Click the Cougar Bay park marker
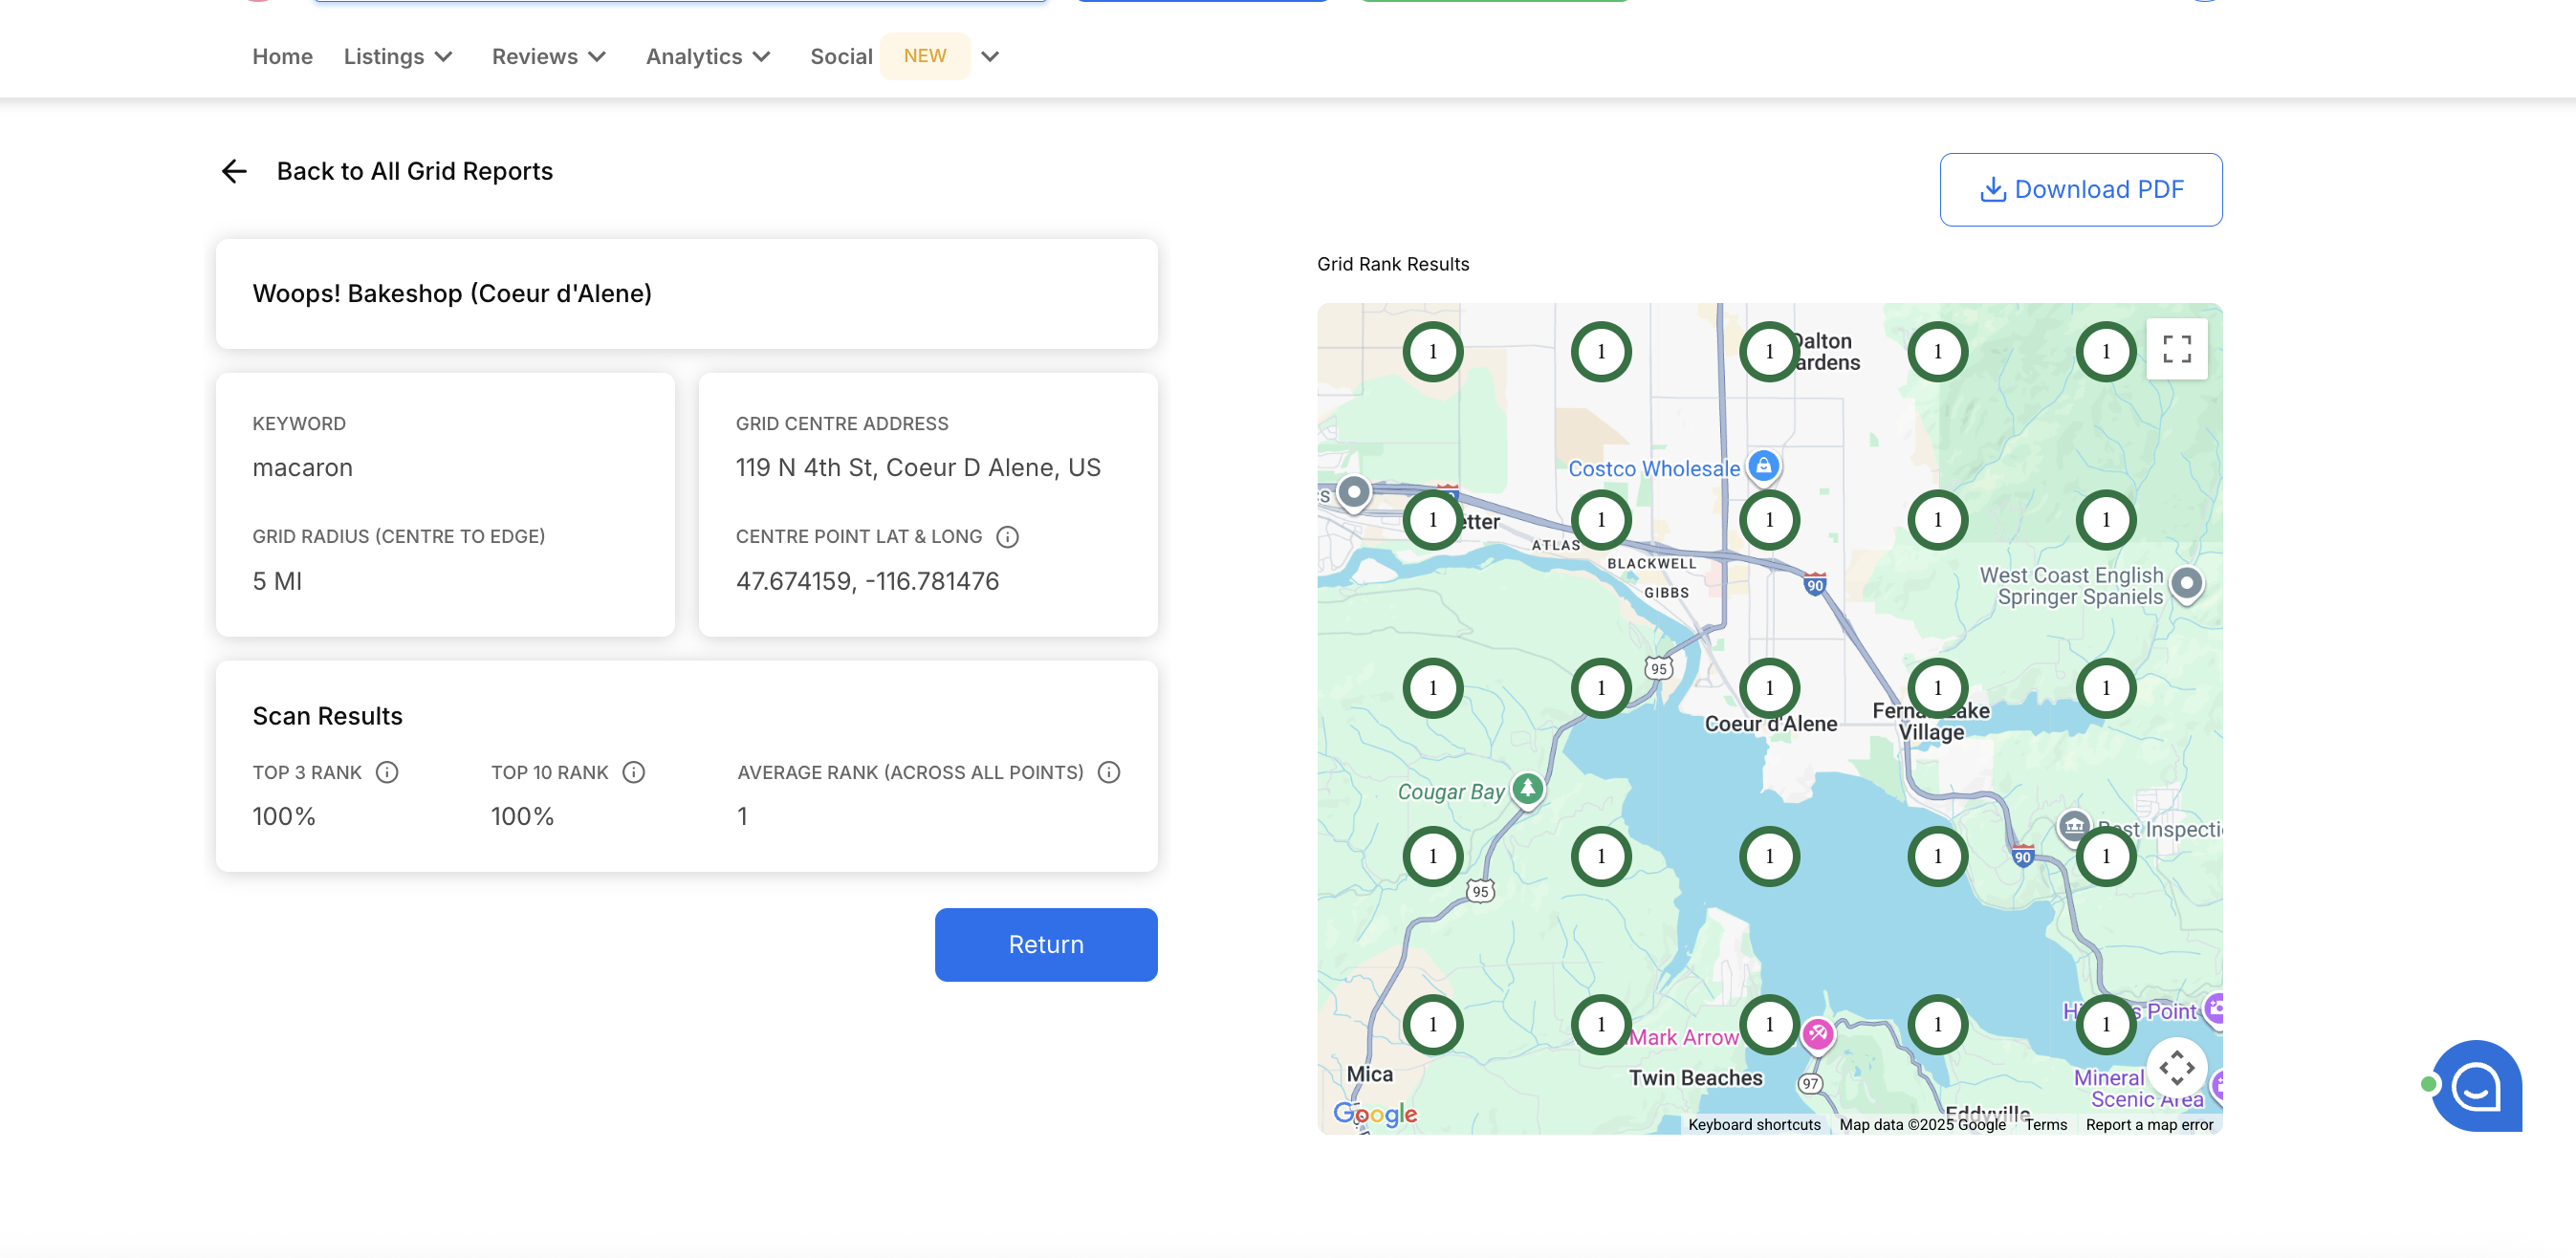 1527,789
